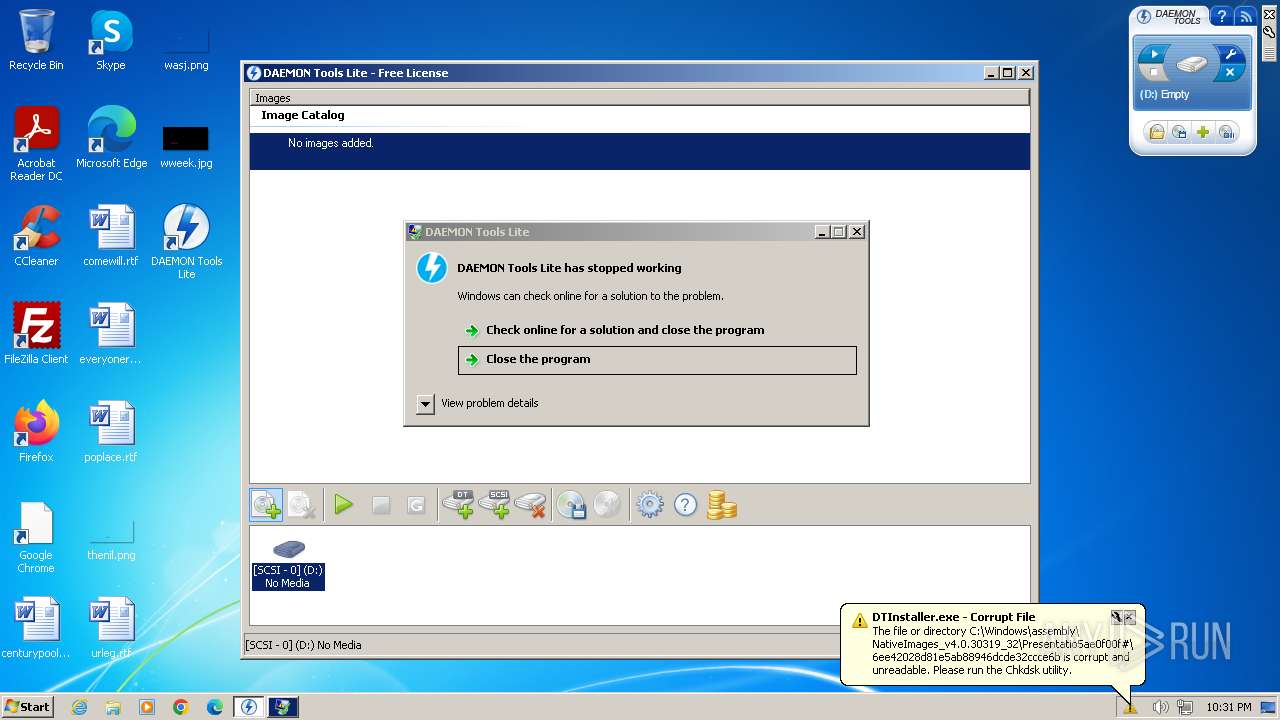Select the Firefox desktop icon

click(36, 432)
